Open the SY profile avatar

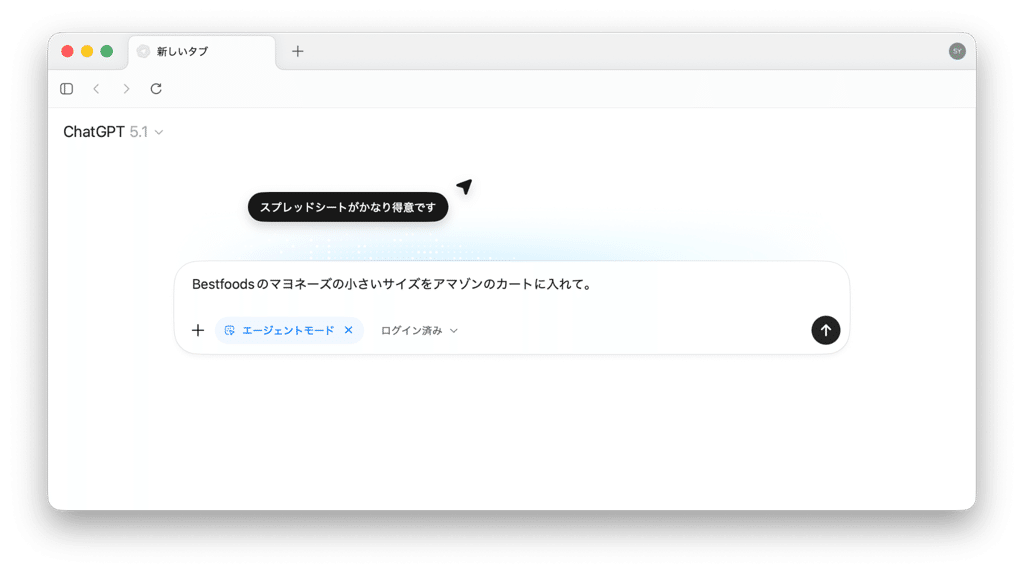click(957, 51)
